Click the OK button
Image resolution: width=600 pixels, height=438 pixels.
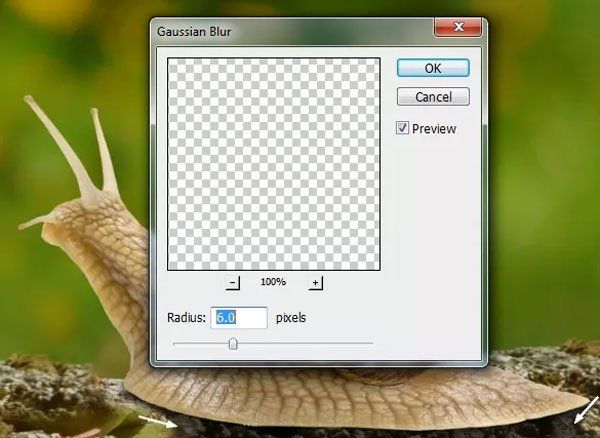point(432,68)
